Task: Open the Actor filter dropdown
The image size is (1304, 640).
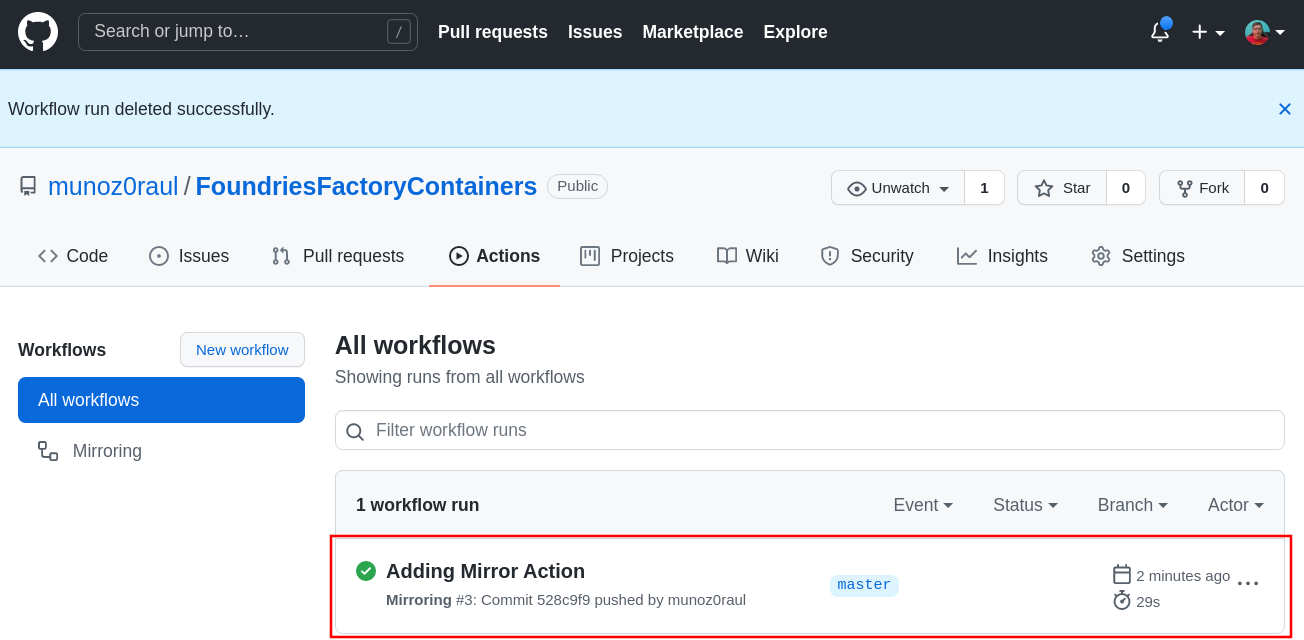Action: [1235, 505]
